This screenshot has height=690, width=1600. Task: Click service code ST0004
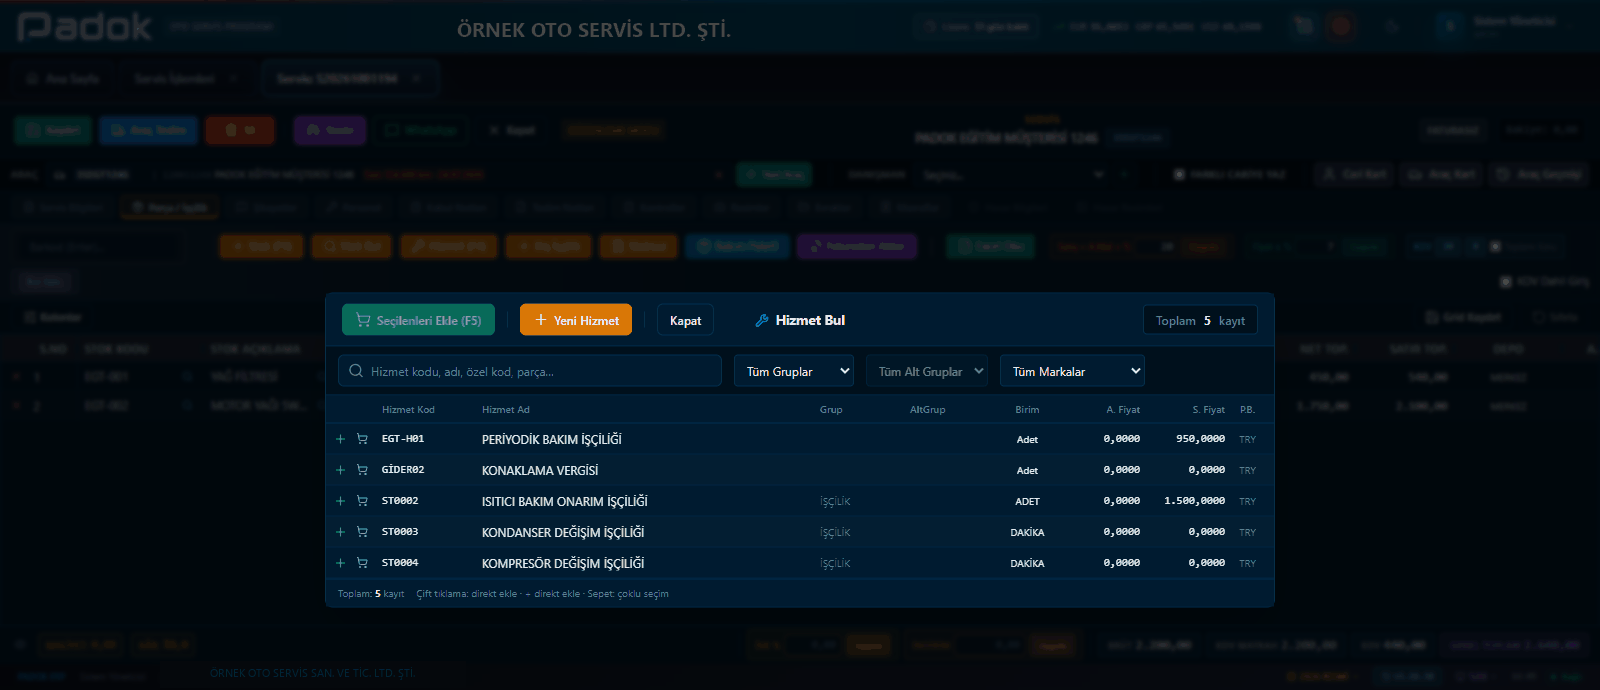tap(400, 563)
